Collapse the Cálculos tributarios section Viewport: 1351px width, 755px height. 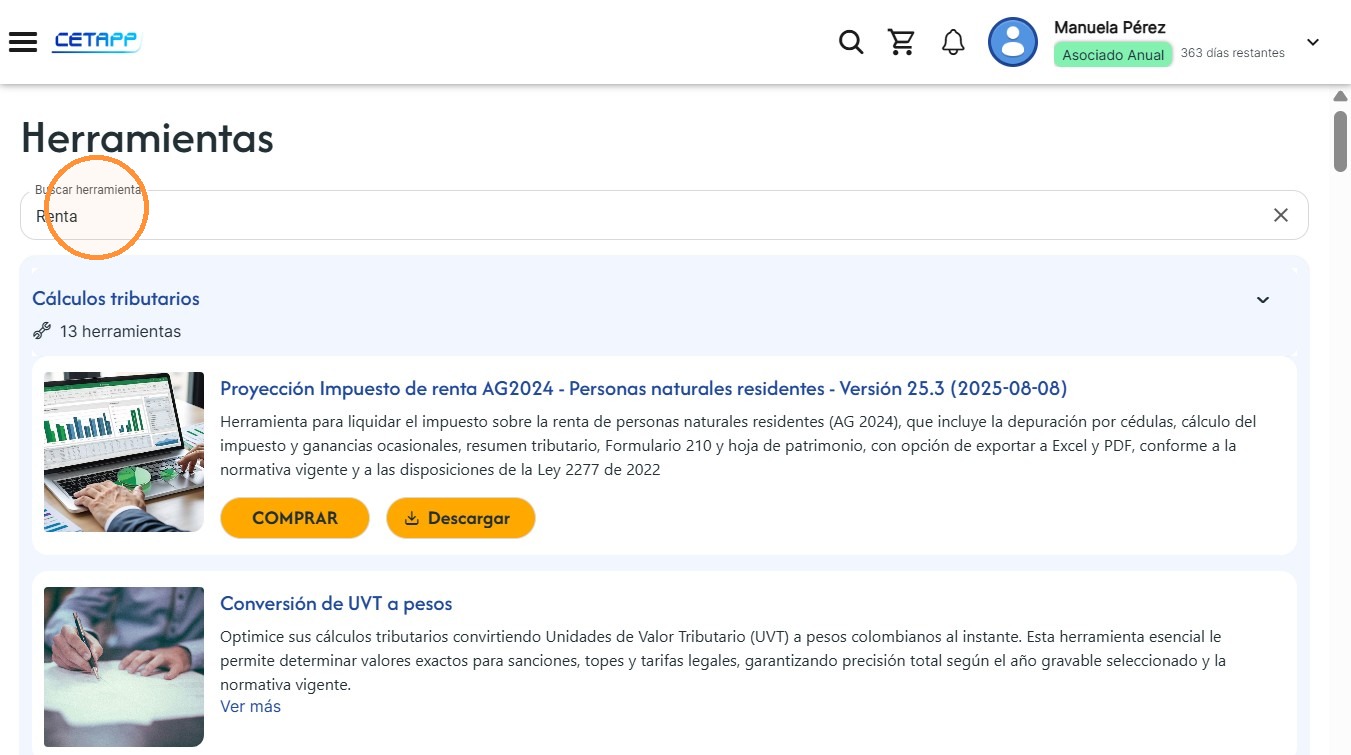click(1263, 300)
